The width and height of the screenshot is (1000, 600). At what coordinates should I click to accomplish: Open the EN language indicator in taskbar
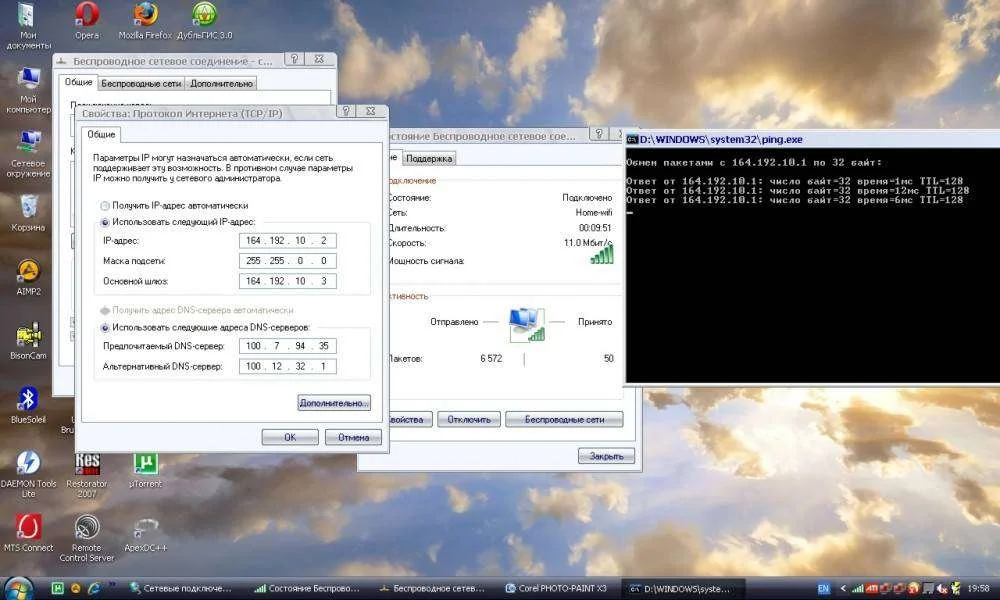[x=823, y=588]
